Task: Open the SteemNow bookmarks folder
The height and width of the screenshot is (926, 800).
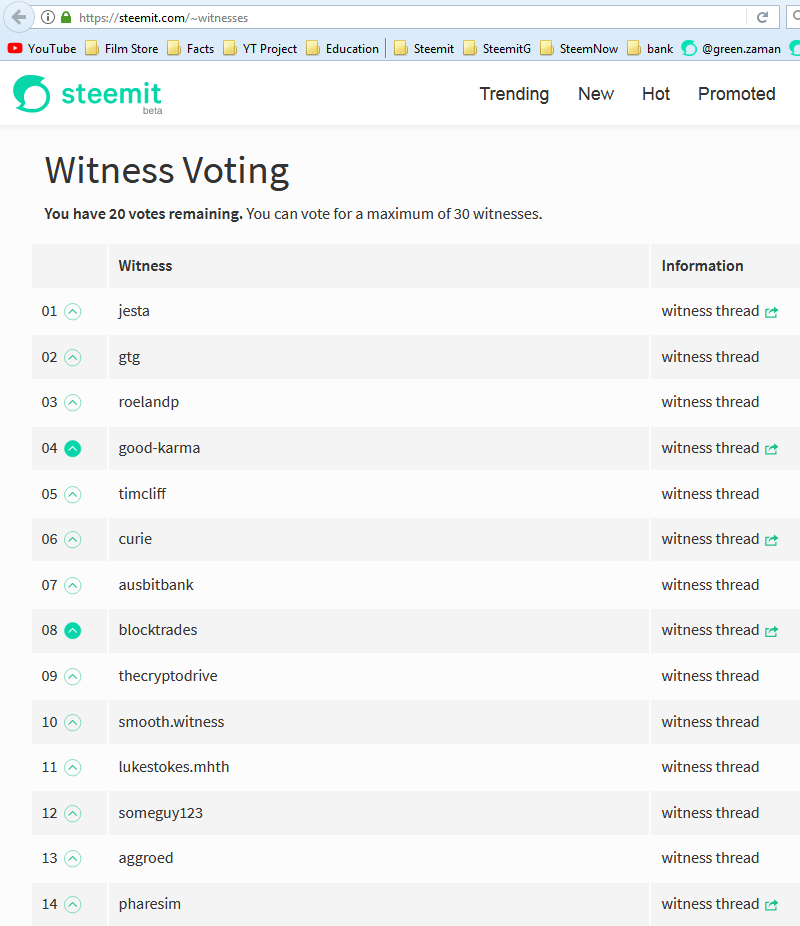Action: click(578, 48)
